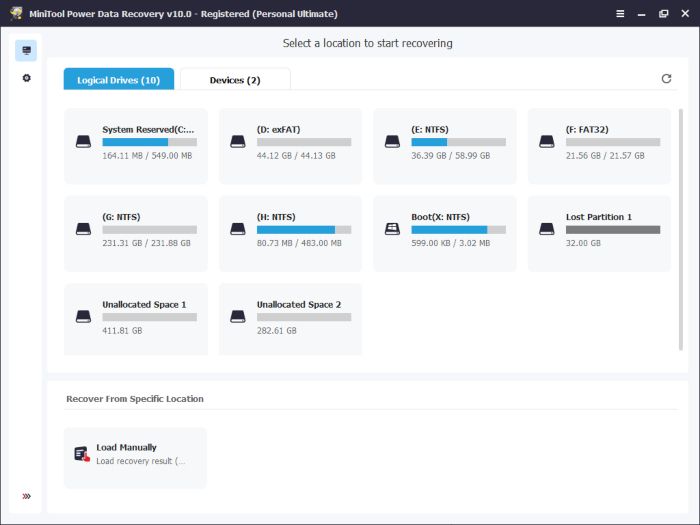Click the D: exFAT drive icon
Viewport: 700px width, 525px height.
238,142
